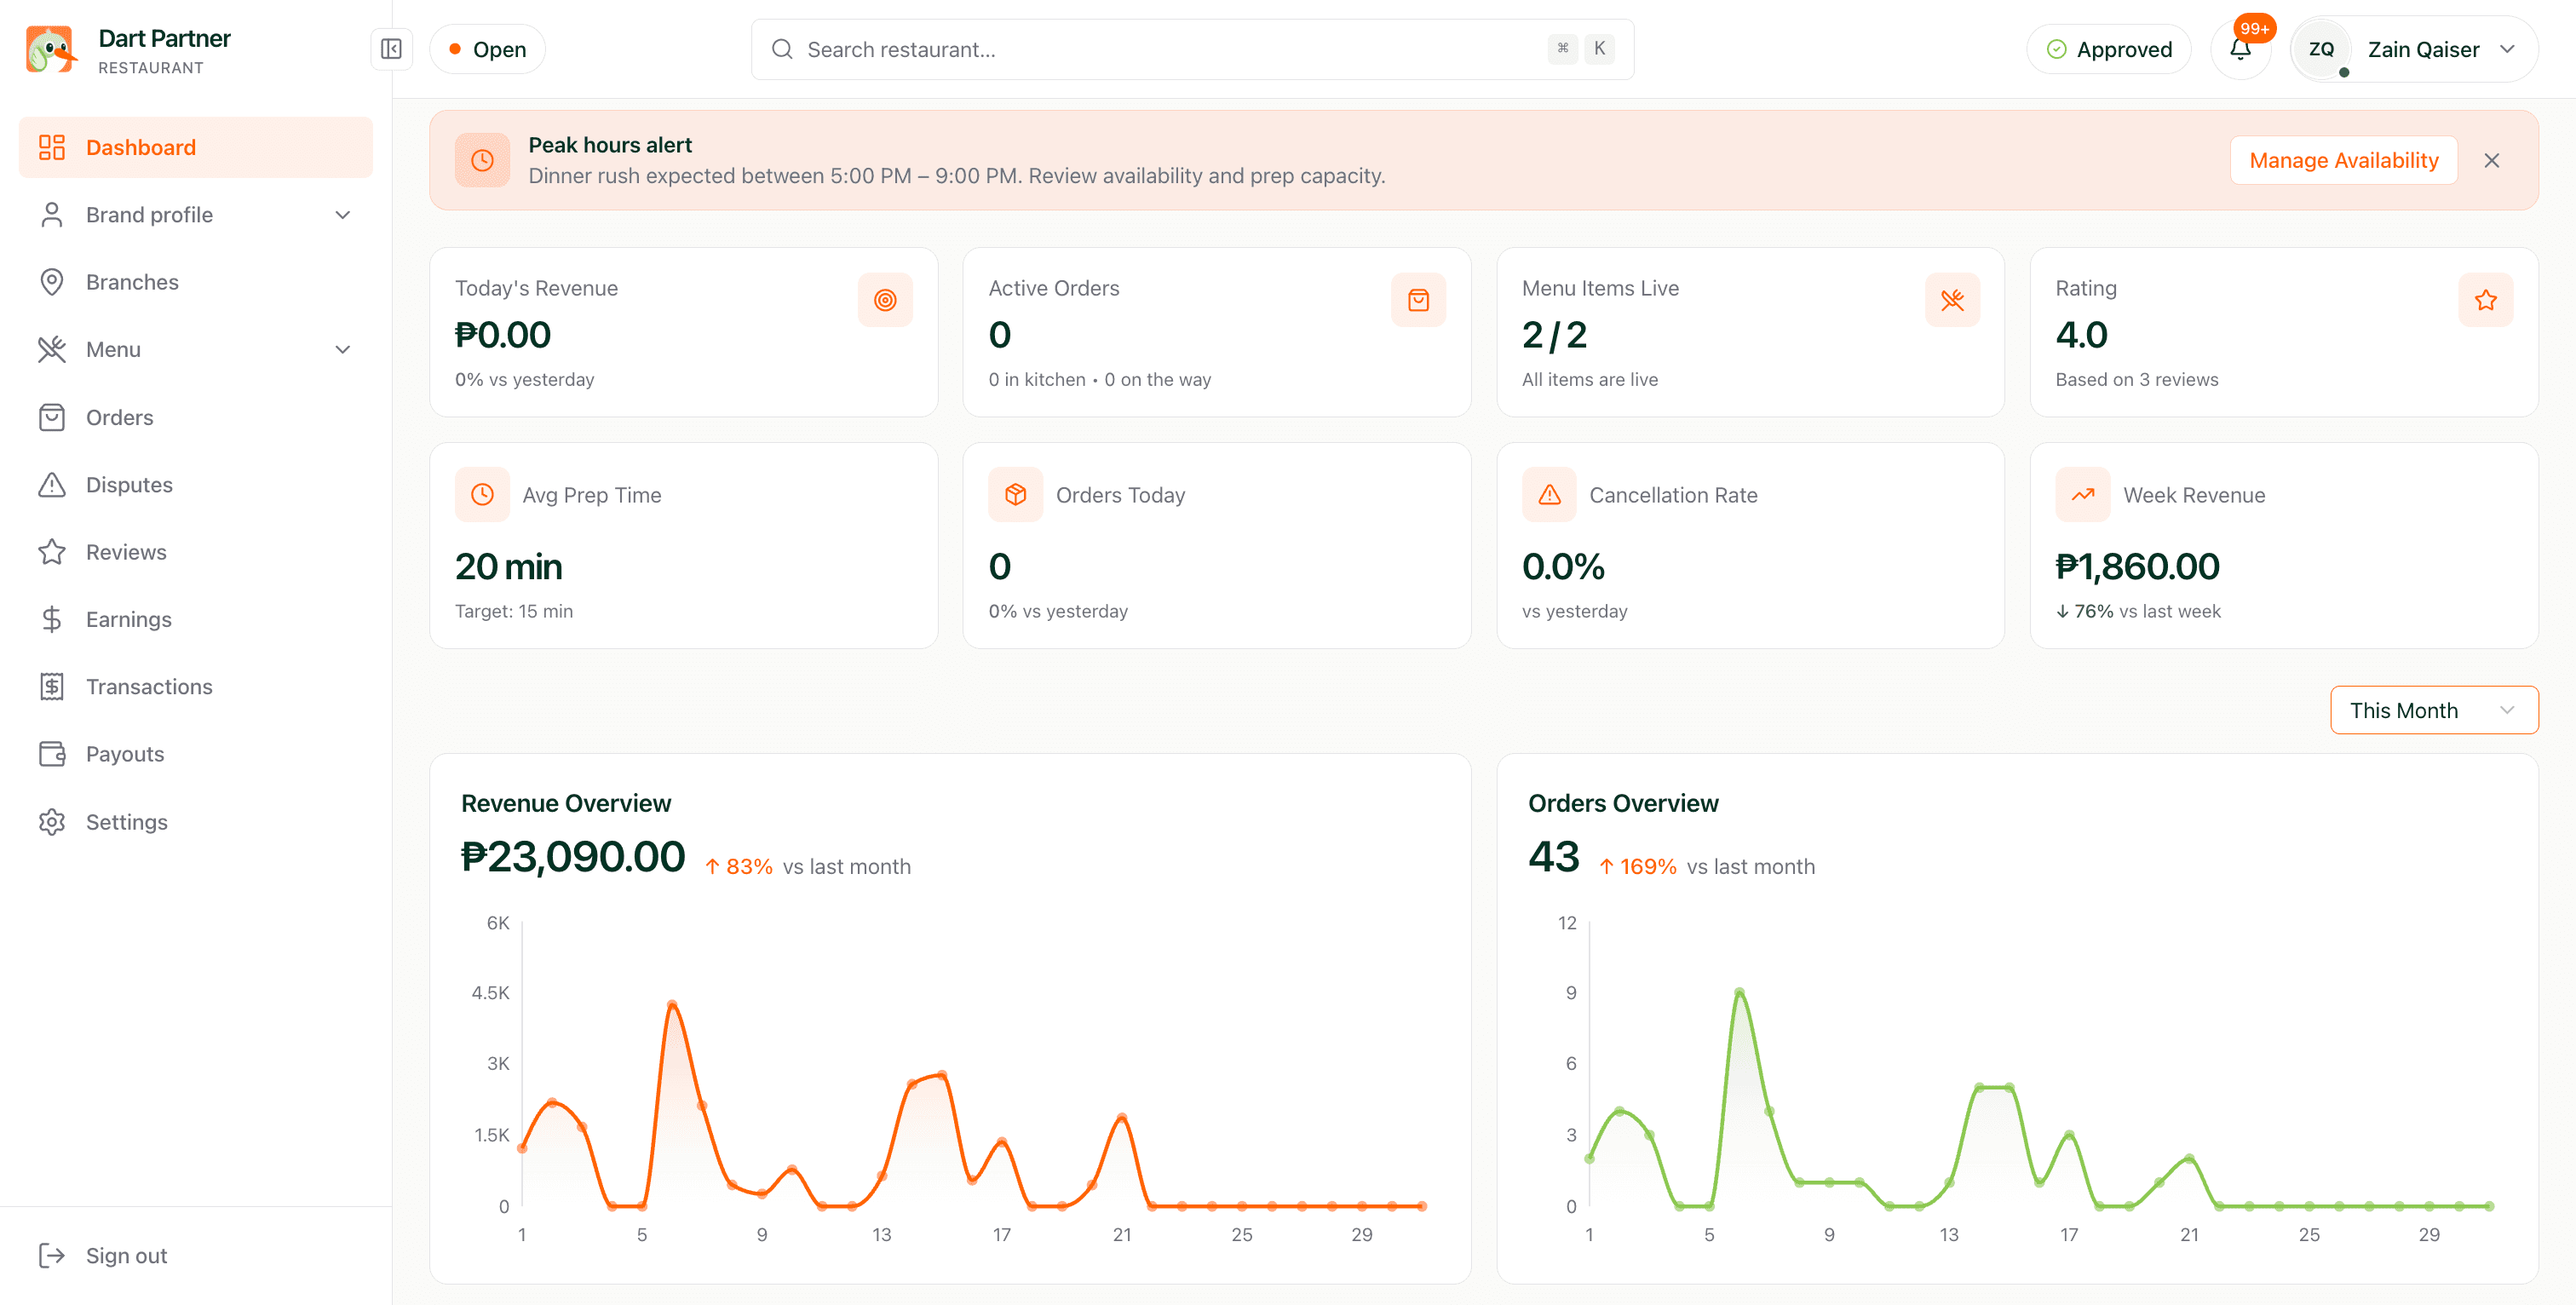
Task: Click the Settings gear icon
Action: pos(52,822)
